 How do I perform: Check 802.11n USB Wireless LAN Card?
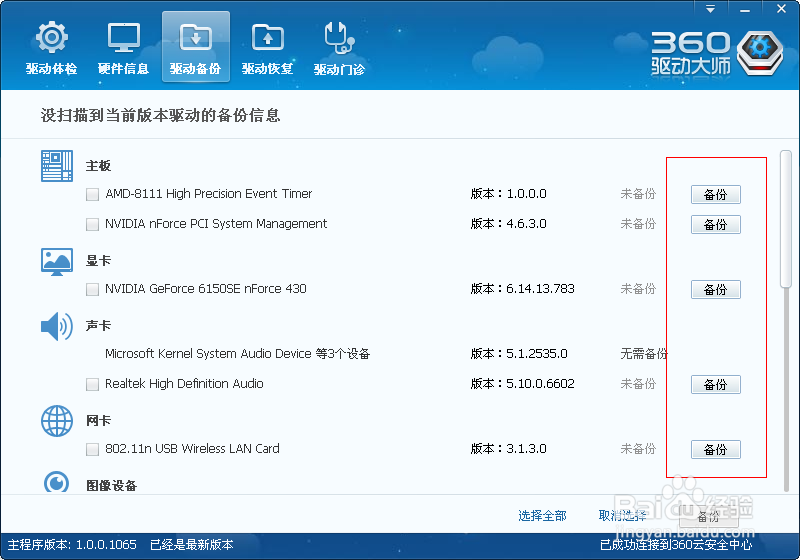click(92, 449)
